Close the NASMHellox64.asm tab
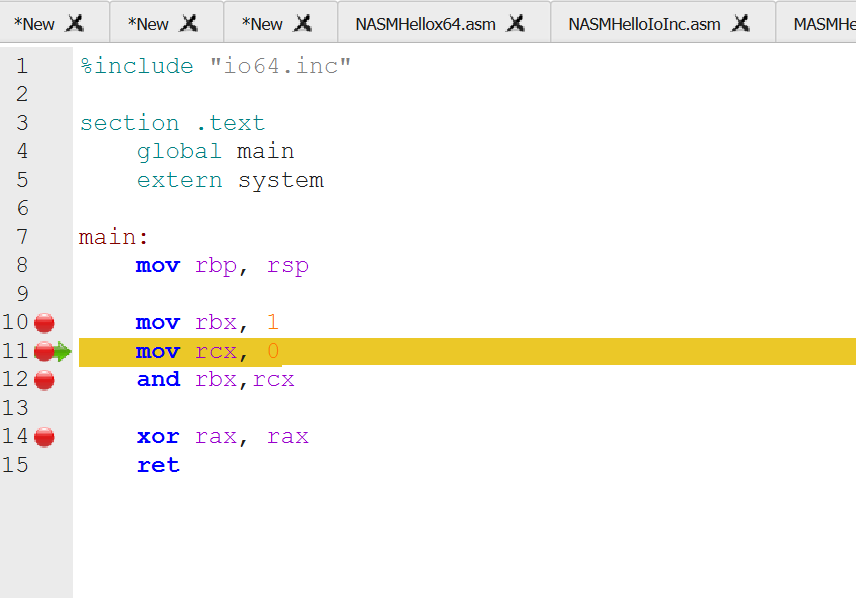This screenshot has height=598, width=856. click(516, 23)
